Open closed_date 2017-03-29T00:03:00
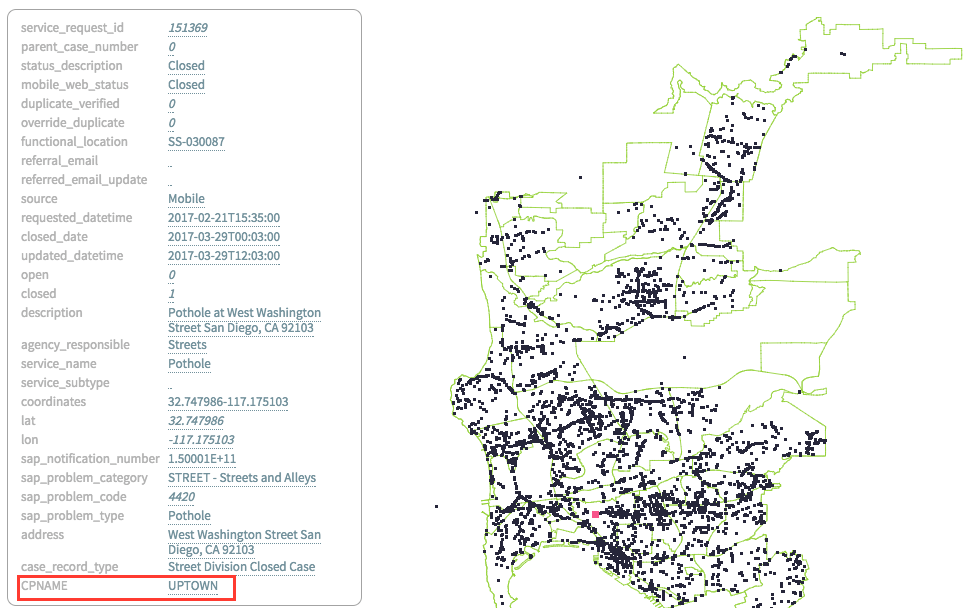This screenshot has width=969, height=608. coord(224,236)
